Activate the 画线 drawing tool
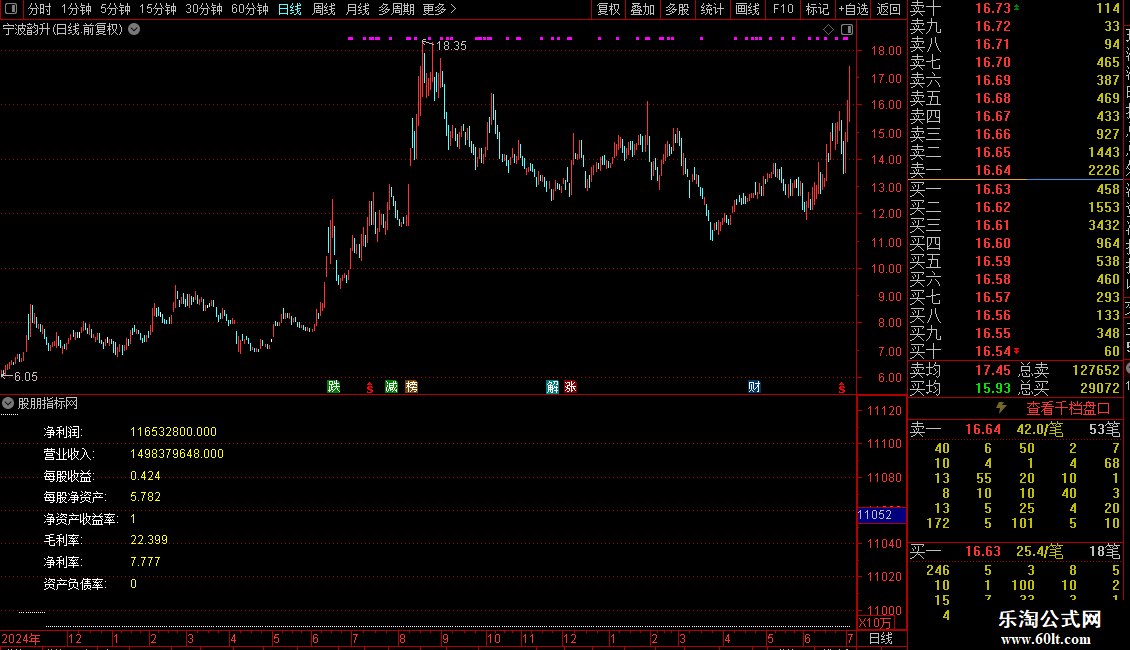 (x=747, y=9)
